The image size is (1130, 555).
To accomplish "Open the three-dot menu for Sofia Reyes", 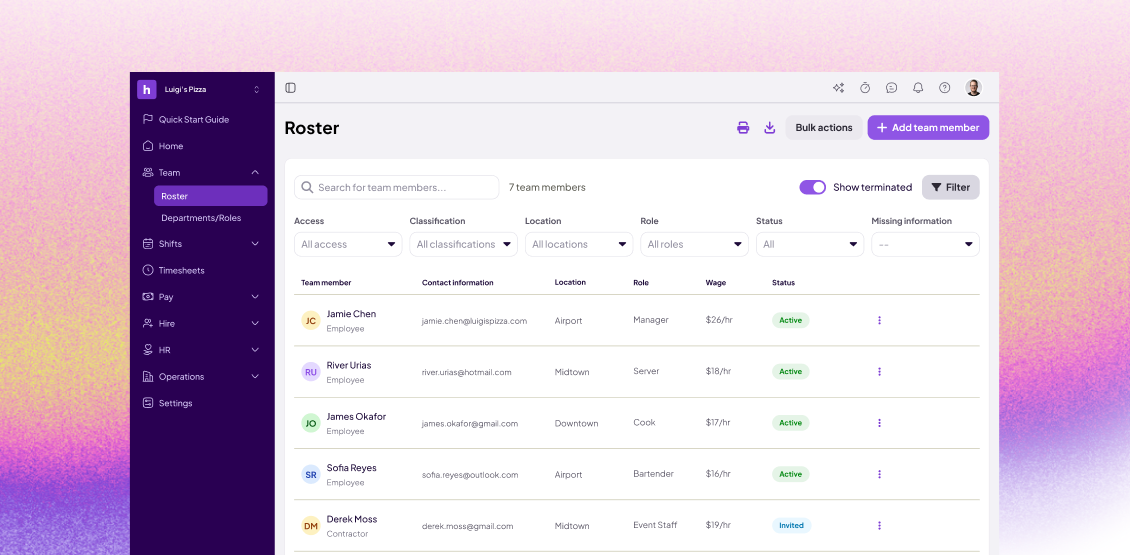I will (879, 474).
